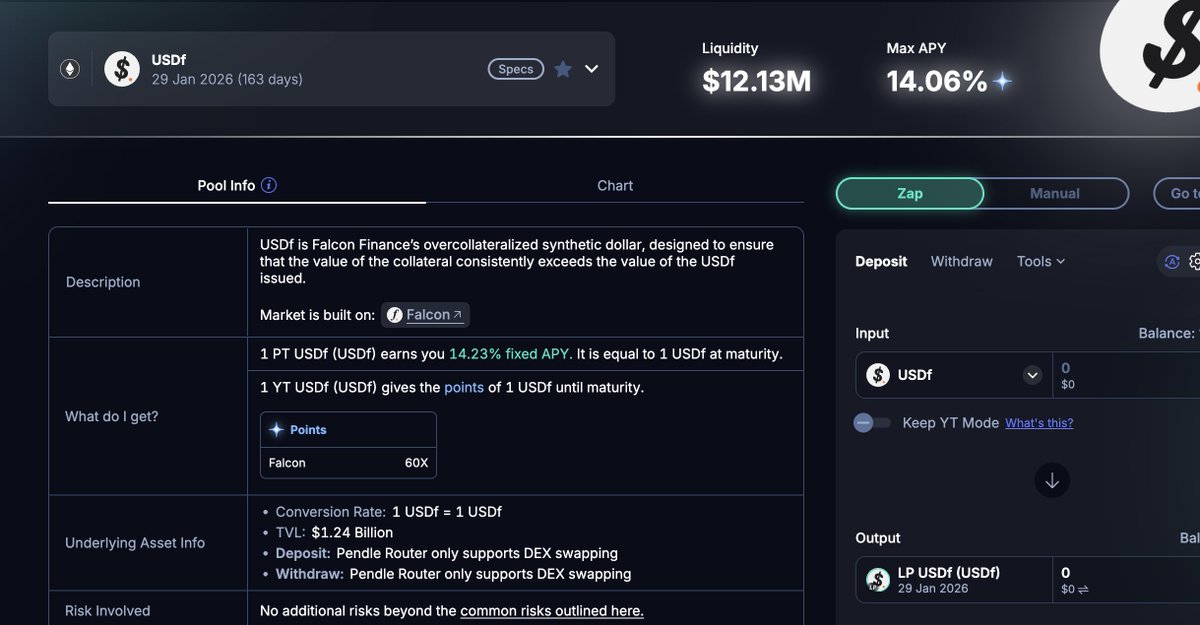Click the Pool Info info icon
Image resolution: width=1200 pixels, height=625 pixels.
(x=269, y=185)
